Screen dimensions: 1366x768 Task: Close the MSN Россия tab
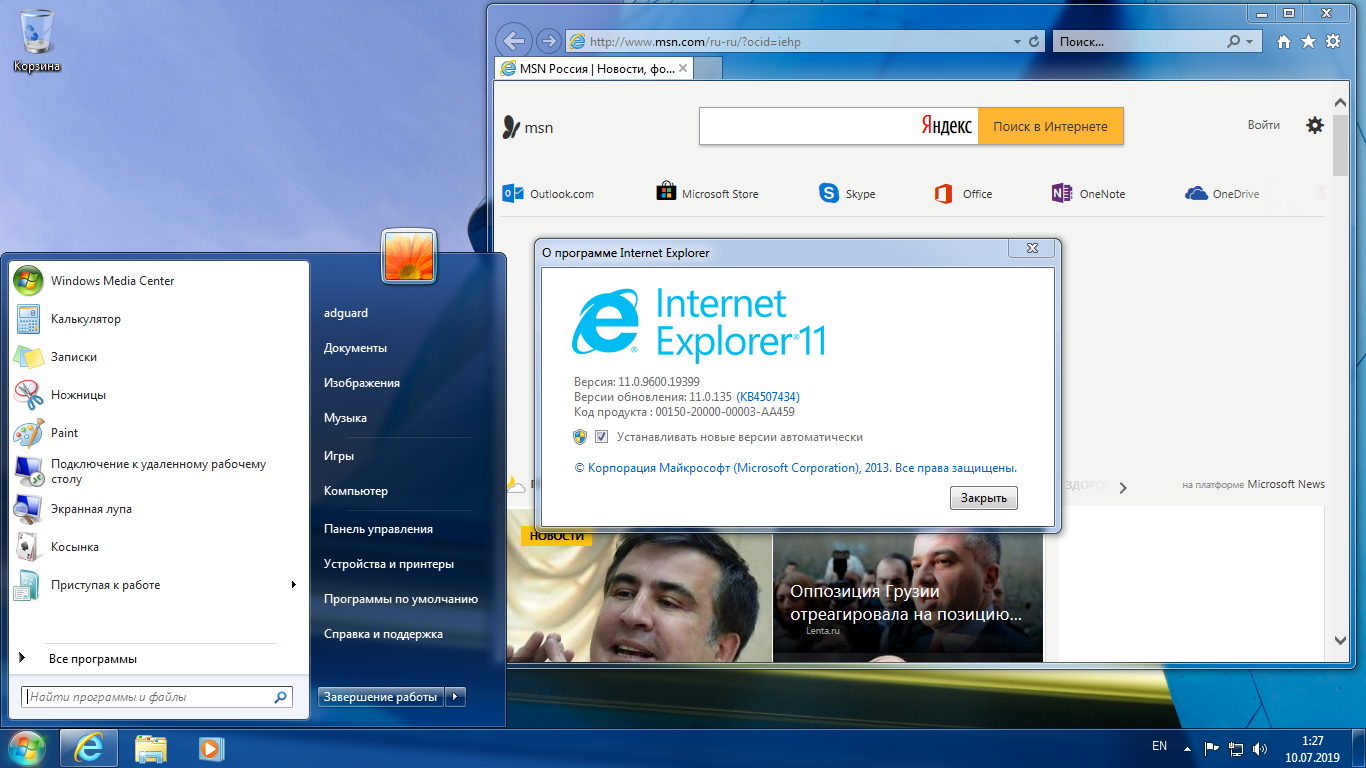[683, 69]
